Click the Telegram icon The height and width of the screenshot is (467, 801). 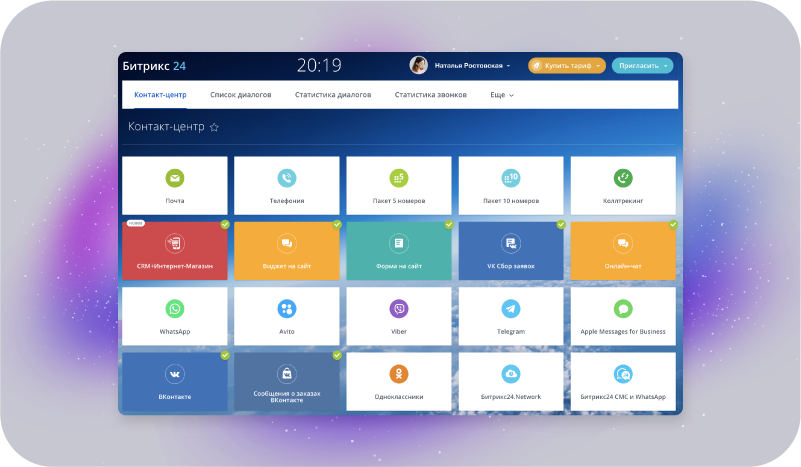511,309
